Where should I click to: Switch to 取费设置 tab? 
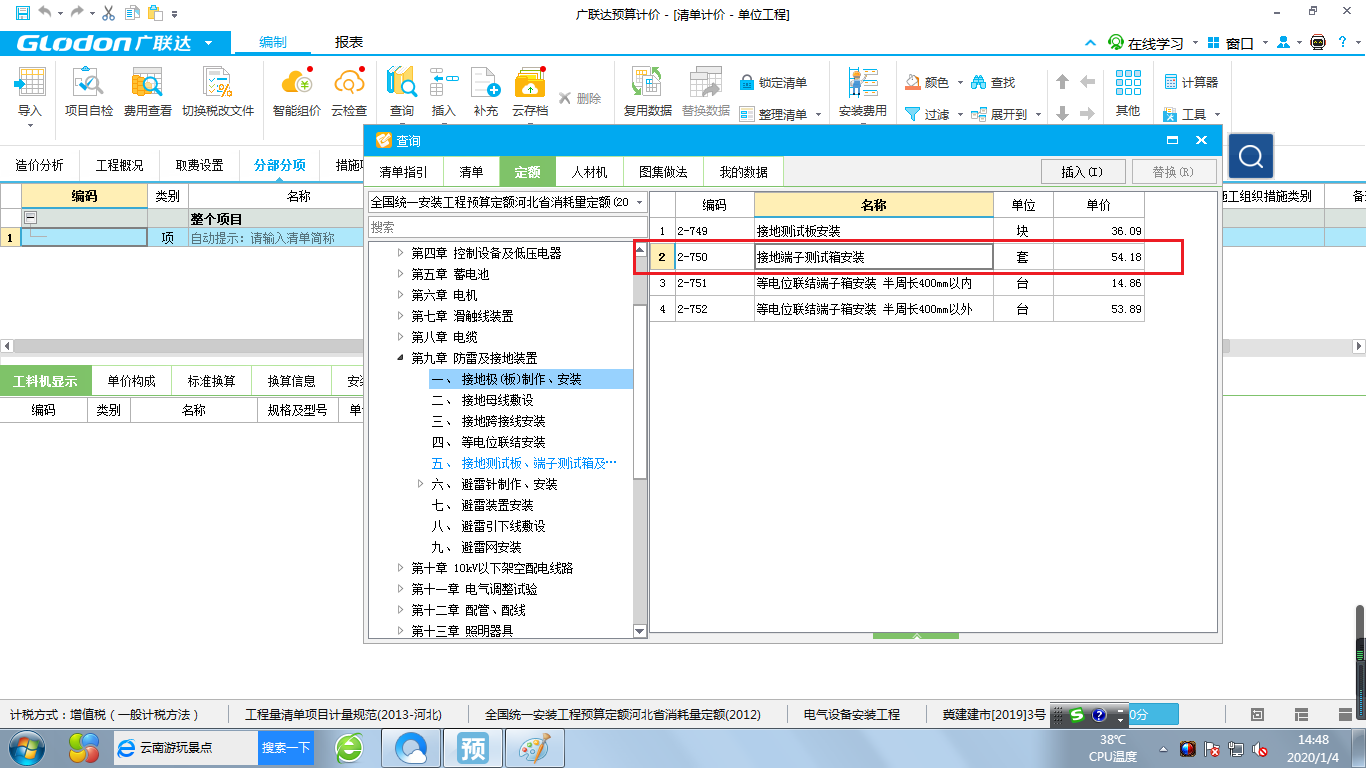(x=199, y=165)
